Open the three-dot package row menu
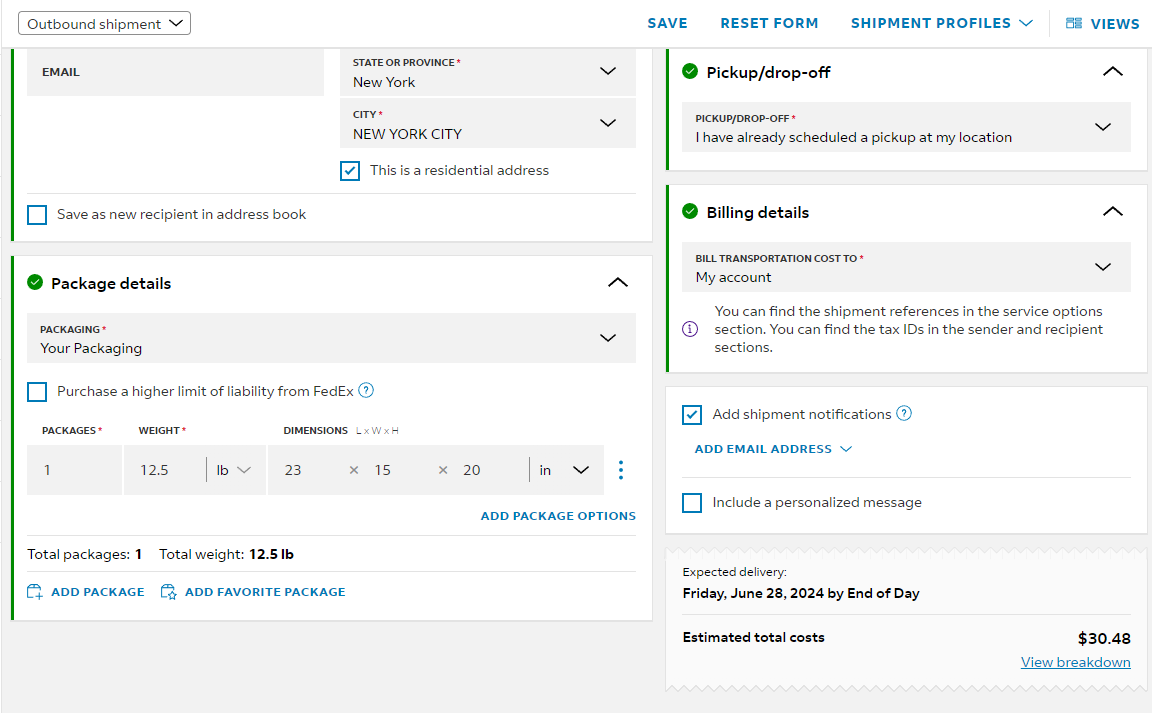 pyautogui.click(x=621, y=470)
